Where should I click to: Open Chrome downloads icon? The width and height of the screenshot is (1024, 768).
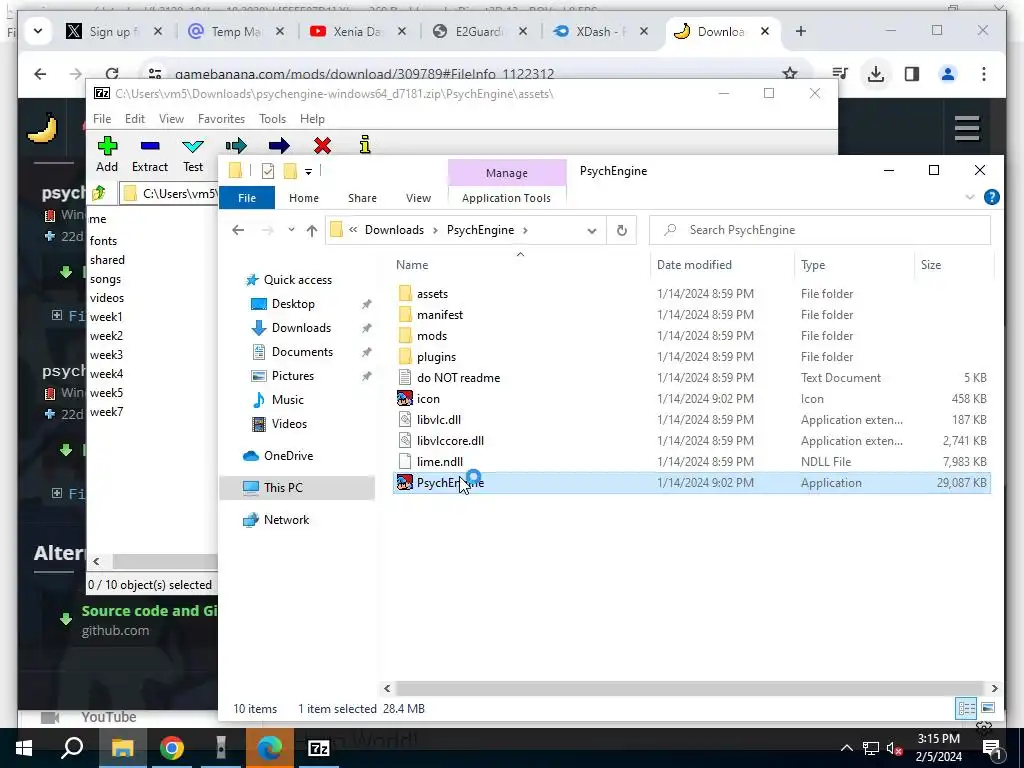click(876, 74)
